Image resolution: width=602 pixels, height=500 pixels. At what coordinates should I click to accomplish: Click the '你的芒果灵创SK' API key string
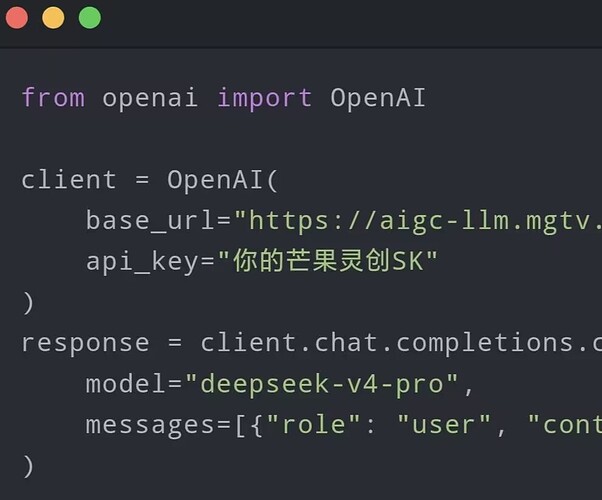pos(327,261)
